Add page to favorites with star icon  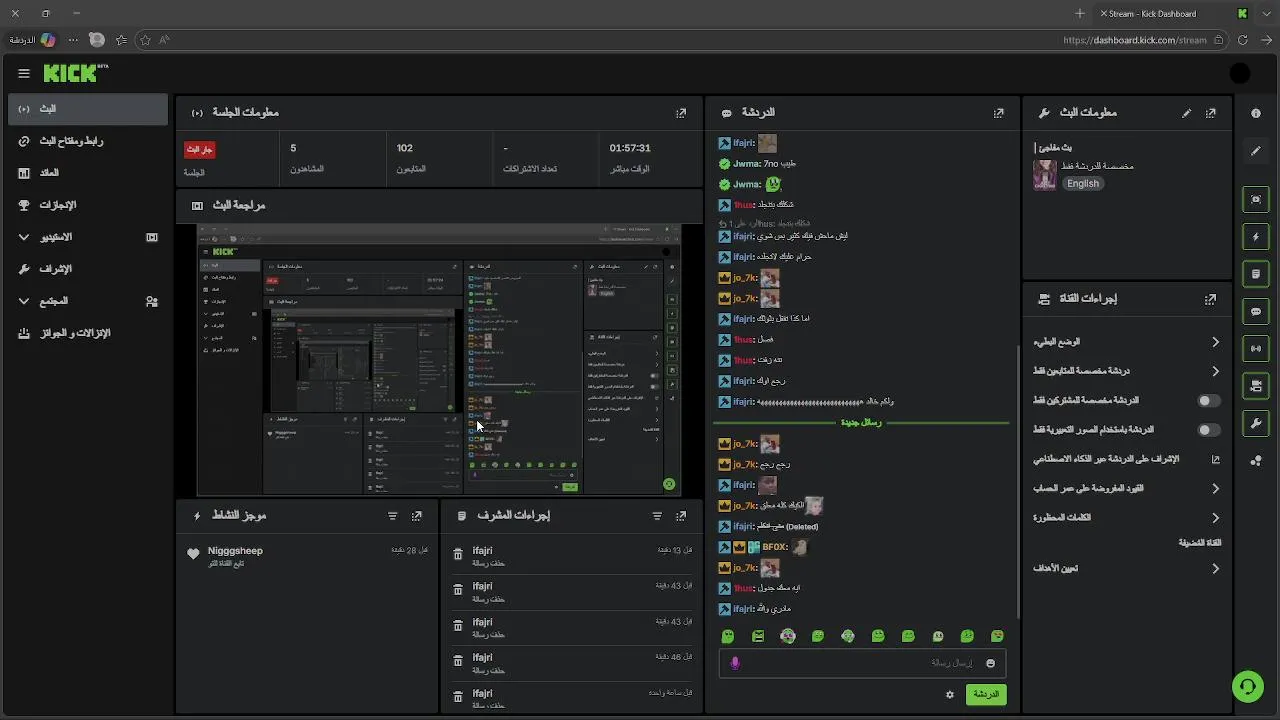pyautogui.click(x=145, y=40)
